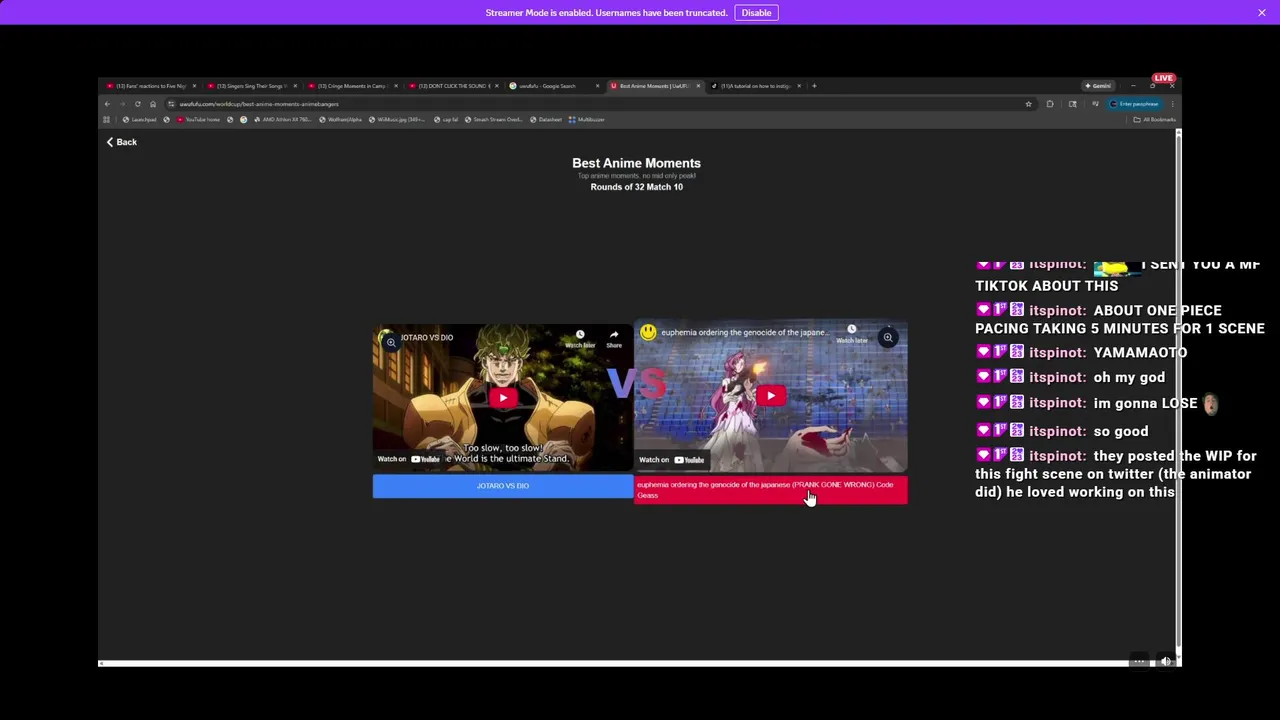This screenshot has height=720, width=1280.
Task: Close the Streamer Mode notification banner
Action: pyautogui.click(x=1262, y=13)
